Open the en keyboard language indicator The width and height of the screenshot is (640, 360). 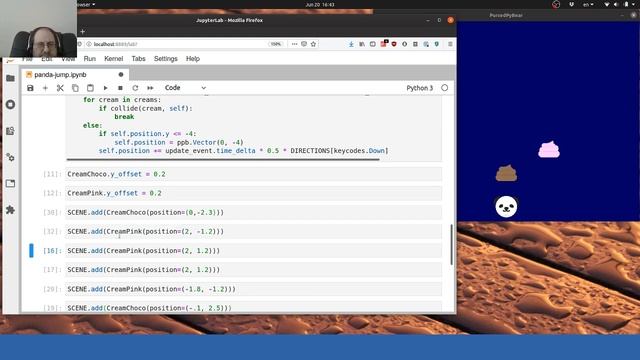click(588, 4)
